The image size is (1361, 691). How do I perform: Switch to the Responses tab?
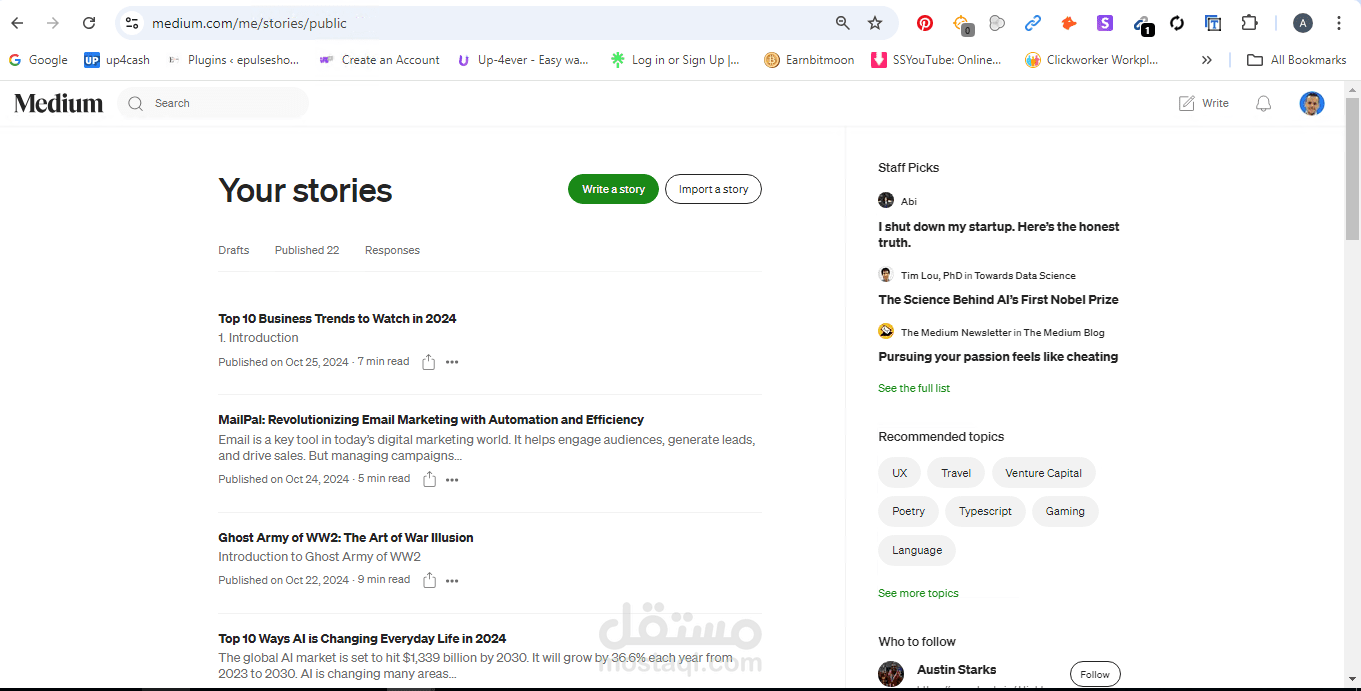coord(392,250)
